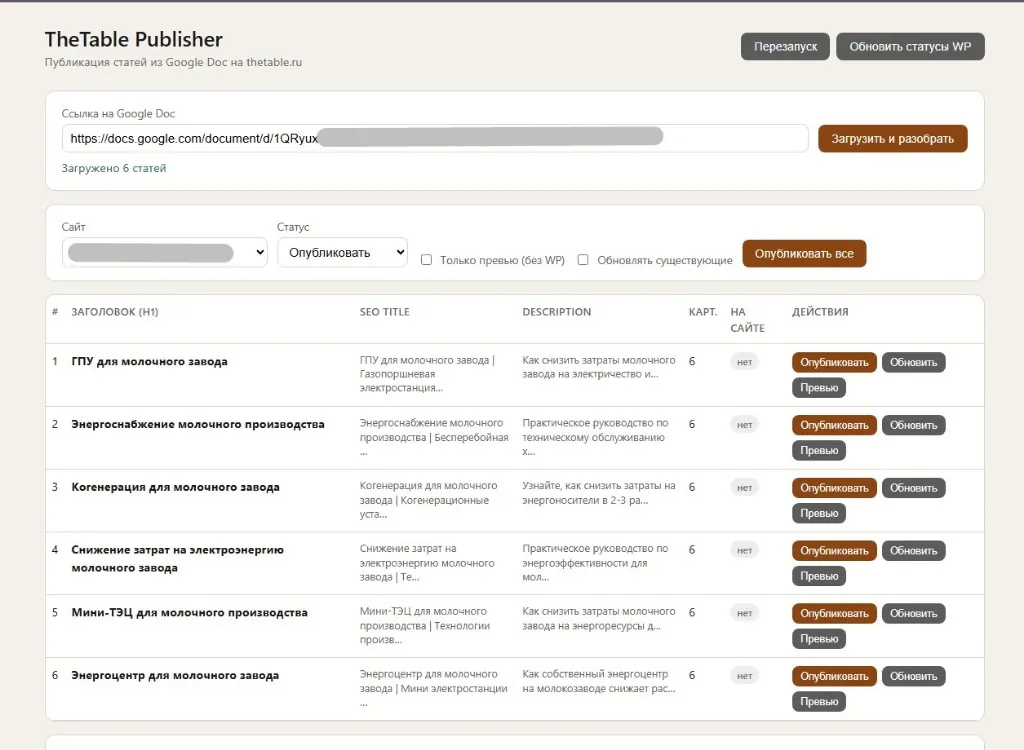The image size is (1024, 750).
Task: Click description 'Узнайте, как снизить затраты на'
Action: (x=599, y=485)
